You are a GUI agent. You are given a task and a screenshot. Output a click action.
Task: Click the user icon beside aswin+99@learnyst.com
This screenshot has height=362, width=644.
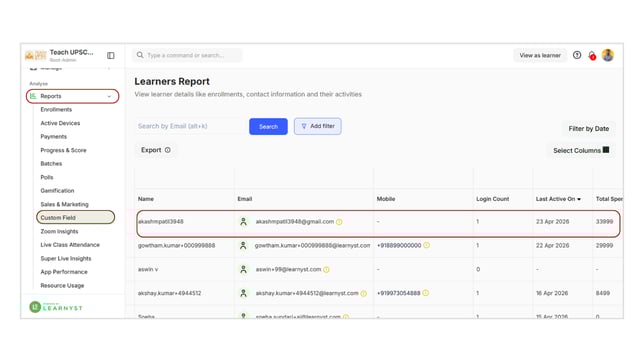243,270
